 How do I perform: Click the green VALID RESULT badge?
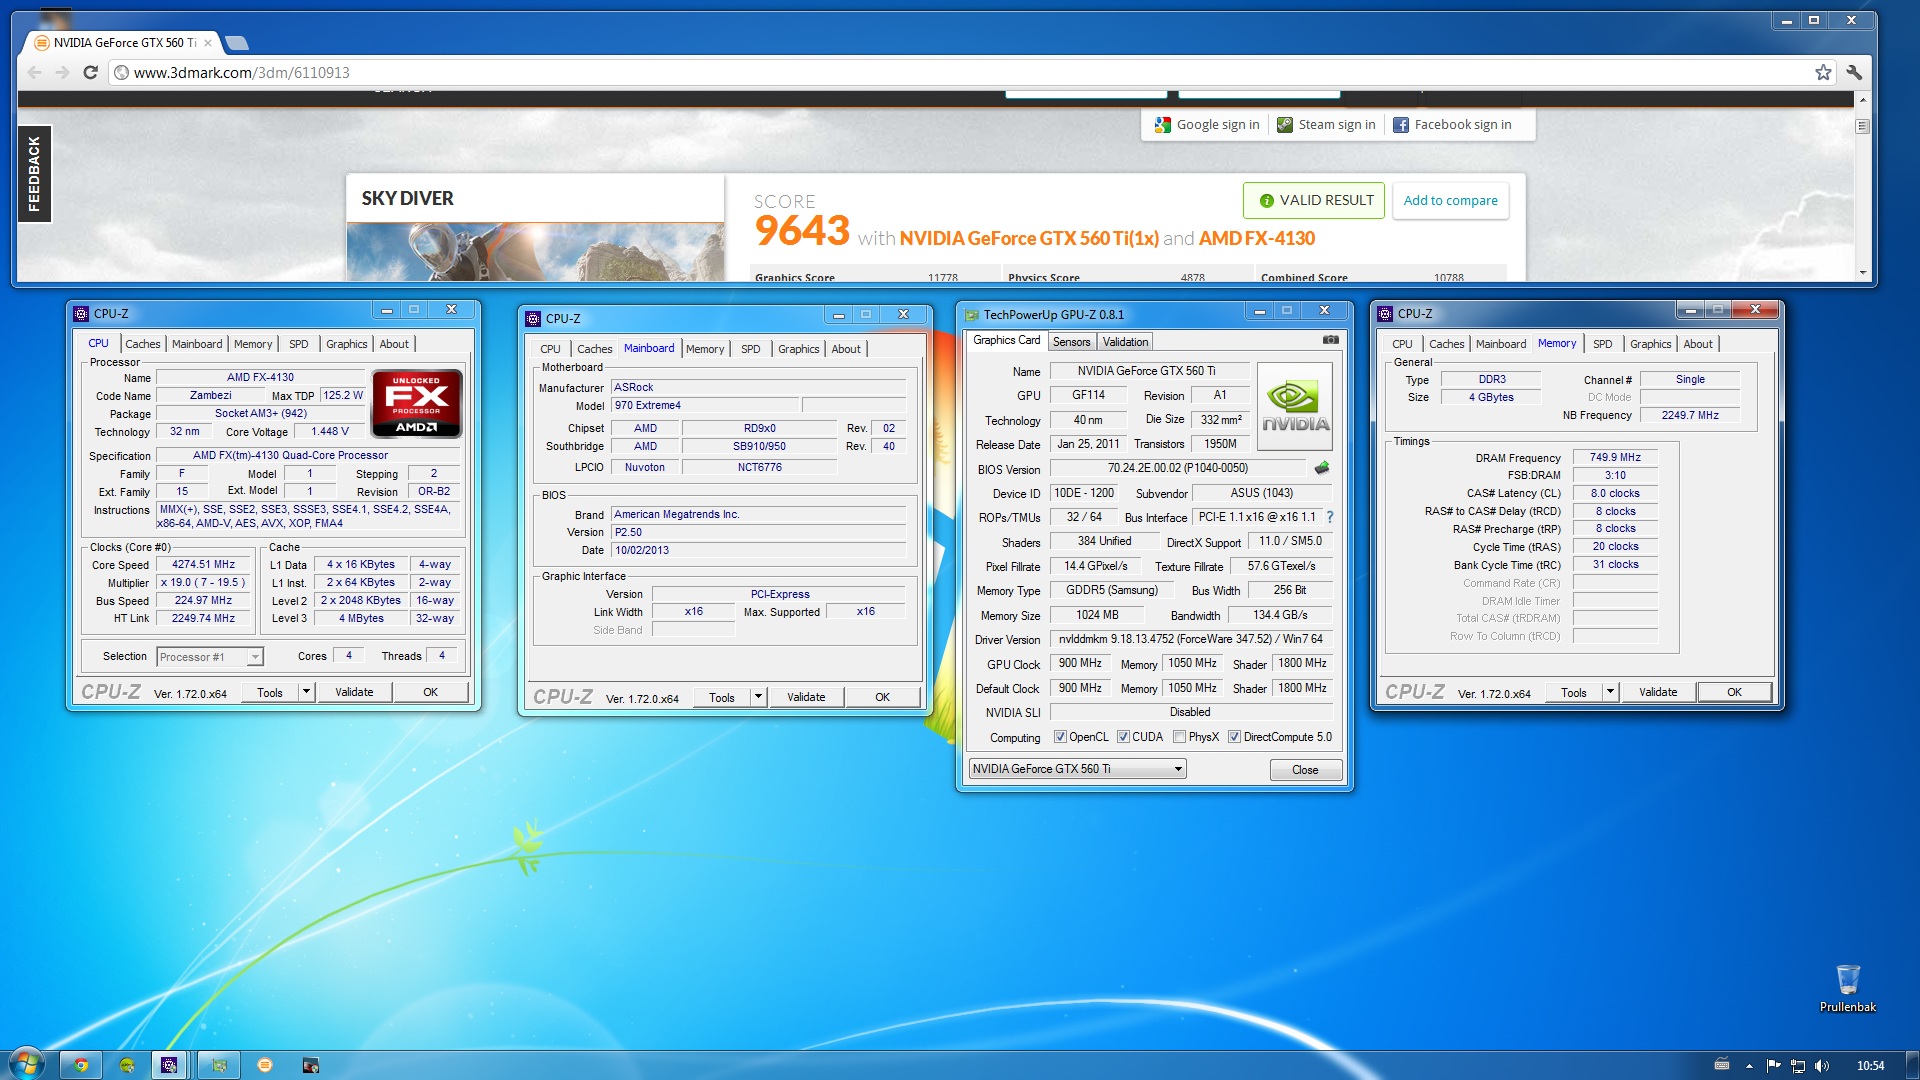pos(1314,200)
